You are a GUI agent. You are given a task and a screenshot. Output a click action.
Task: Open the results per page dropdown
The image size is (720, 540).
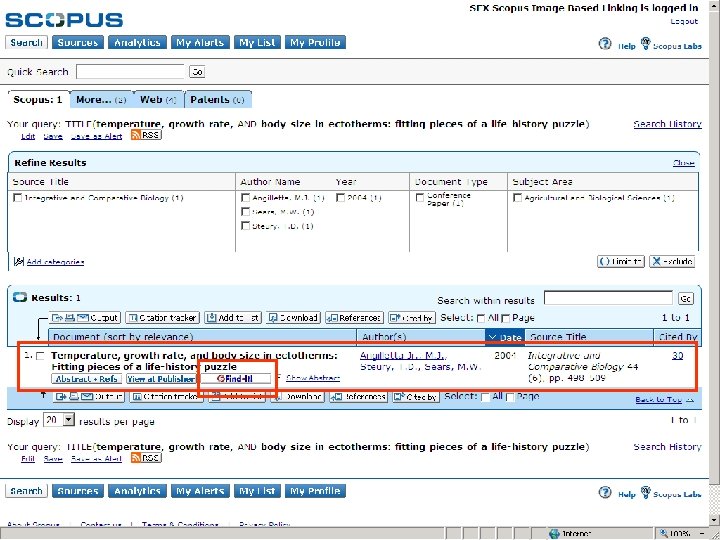coord(59,419)
